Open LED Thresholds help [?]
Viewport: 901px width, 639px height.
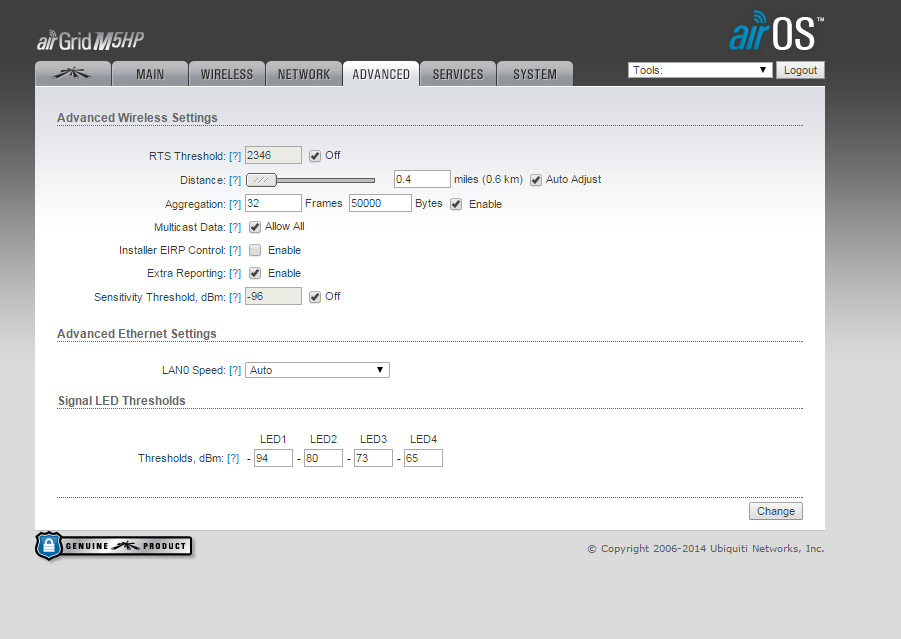tap(233, 459)
